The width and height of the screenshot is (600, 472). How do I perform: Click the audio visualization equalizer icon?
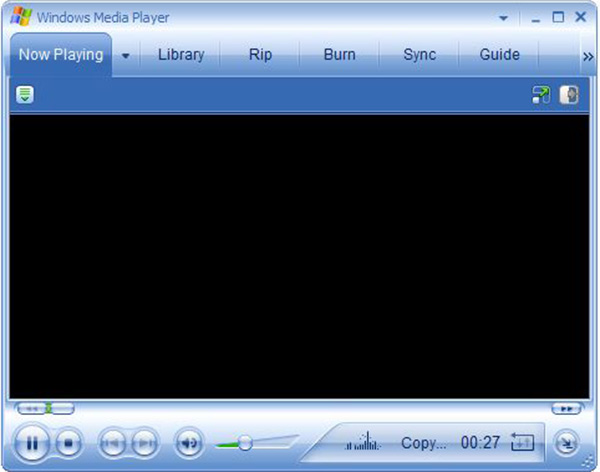363,441
